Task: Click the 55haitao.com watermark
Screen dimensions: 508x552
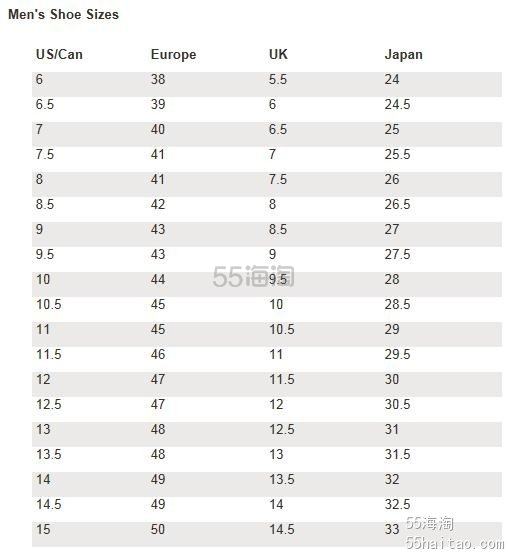Action: click(454, 543)
